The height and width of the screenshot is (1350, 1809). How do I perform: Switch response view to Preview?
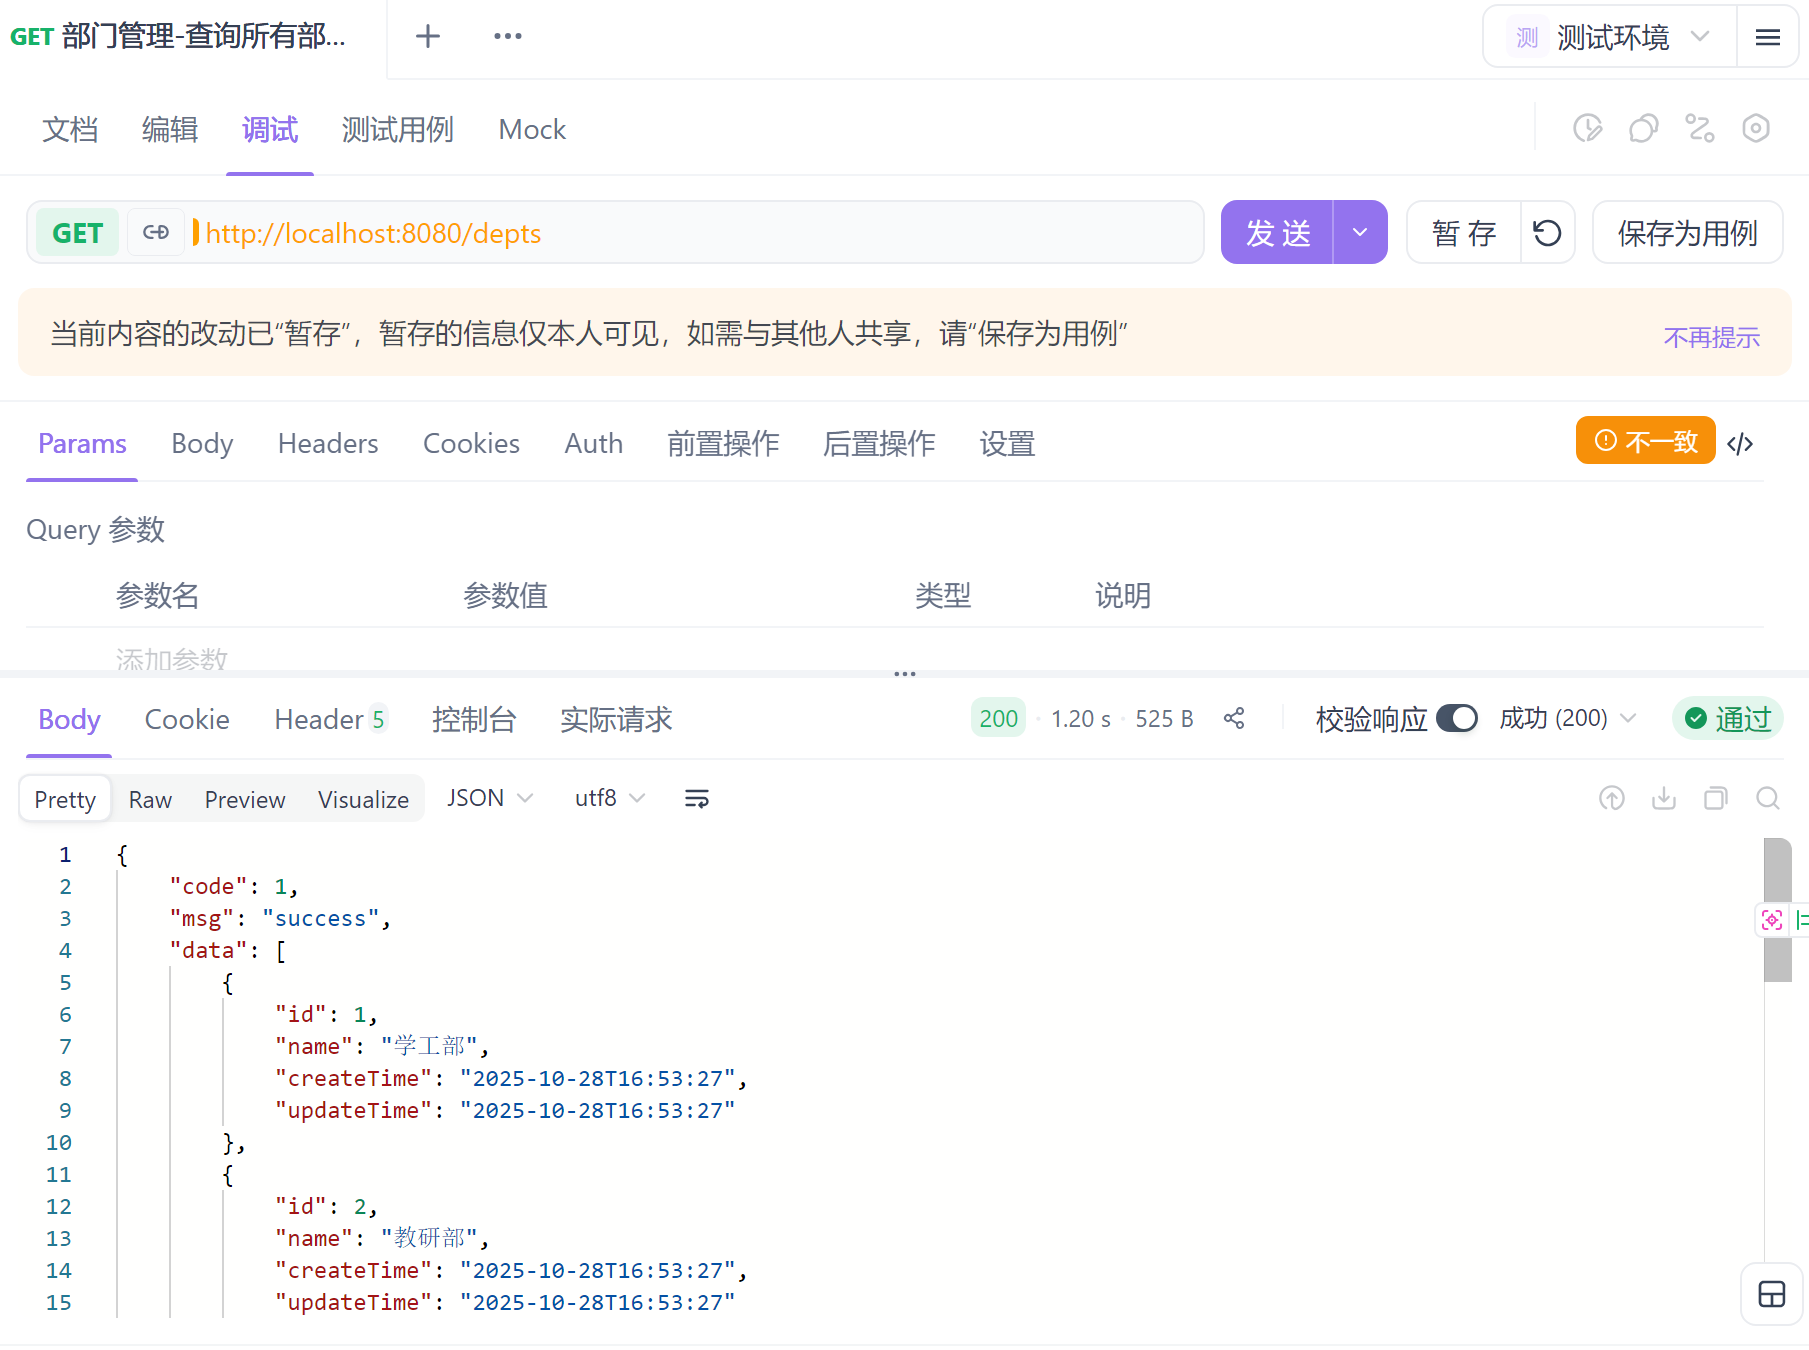click(x=245, y=799)
